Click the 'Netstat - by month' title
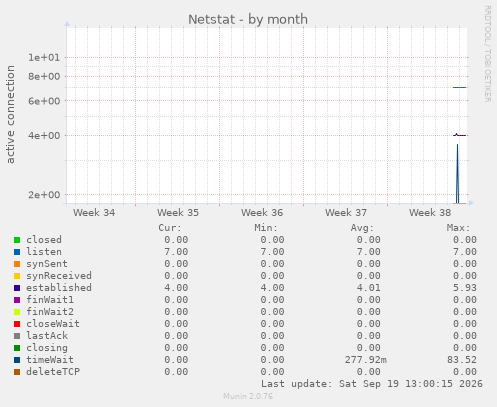497x407 pixels. pos(248,19)
